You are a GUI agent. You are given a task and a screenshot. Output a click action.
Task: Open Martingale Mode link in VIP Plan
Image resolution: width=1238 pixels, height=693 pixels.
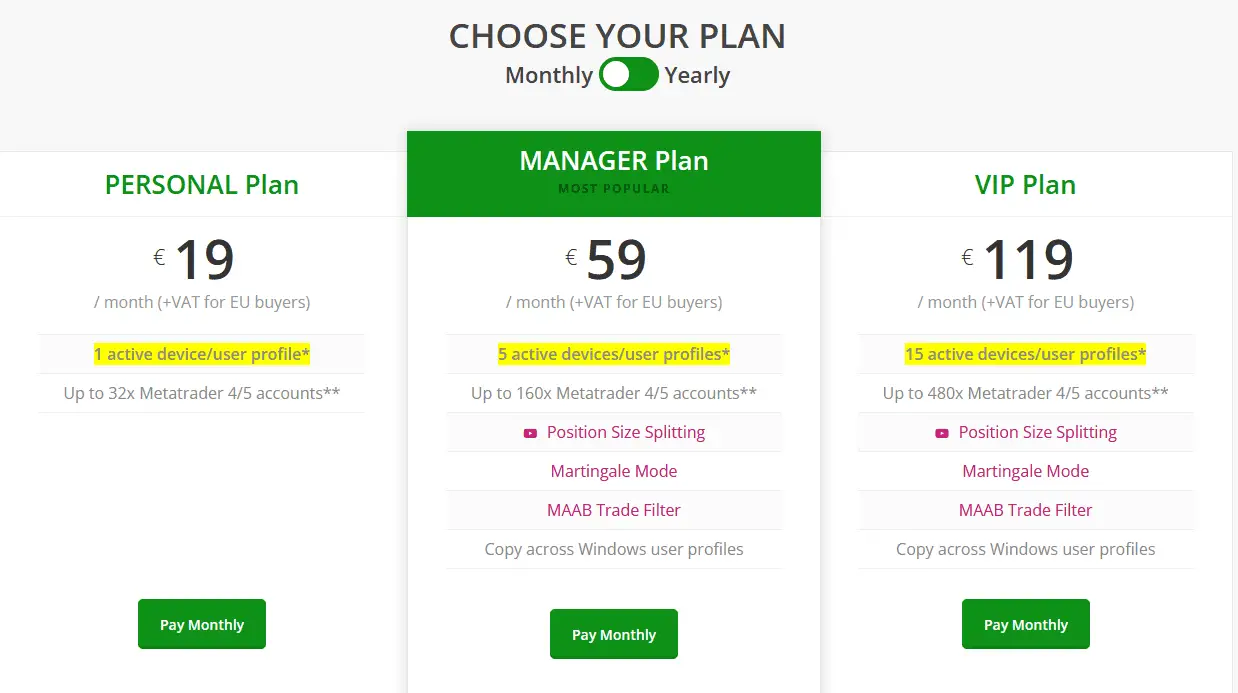click(x=1026, y=471)
